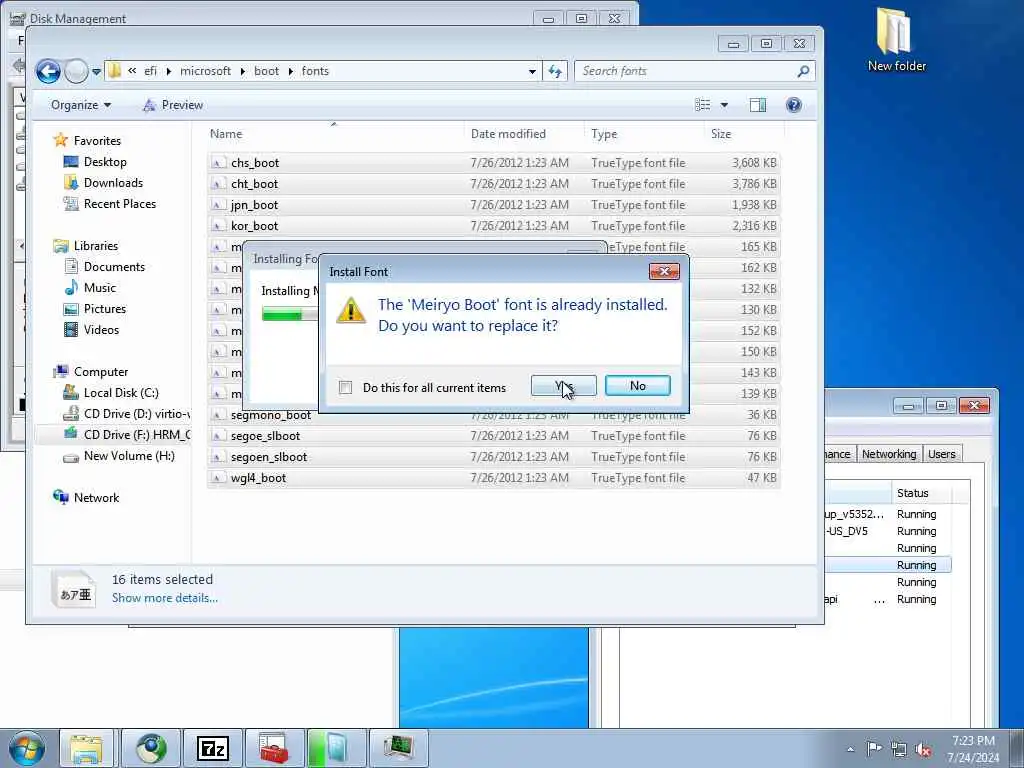Click the boot breadcrumb segment

click(266, 71)
